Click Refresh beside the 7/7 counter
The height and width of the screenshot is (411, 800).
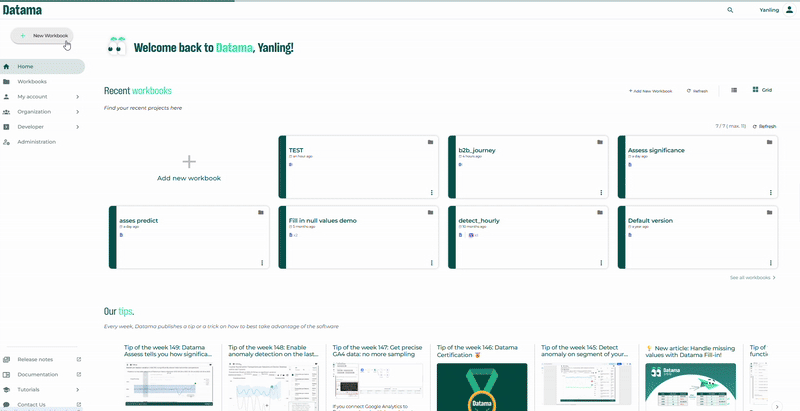(x=764, y=126)
